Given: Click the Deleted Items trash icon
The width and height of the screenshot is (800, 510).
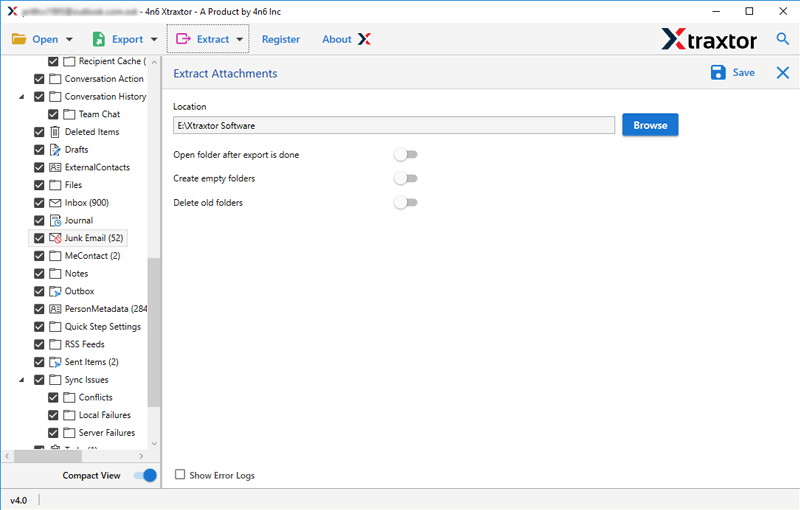Looking at the screenshot, I should pyautogui.click(x=55, y=132).
